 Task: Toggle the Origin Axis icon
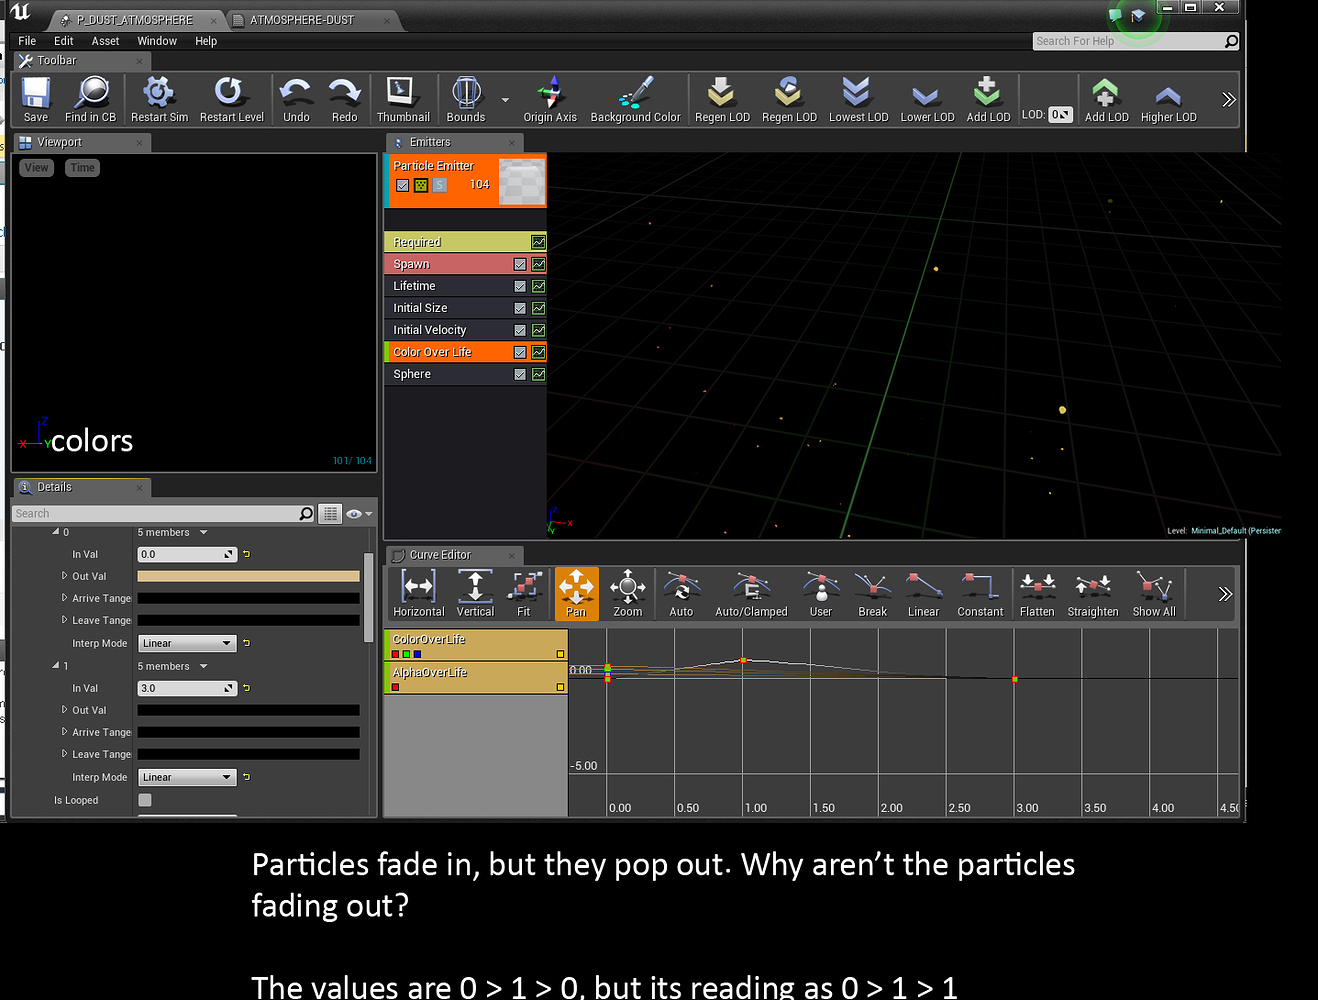550,99
